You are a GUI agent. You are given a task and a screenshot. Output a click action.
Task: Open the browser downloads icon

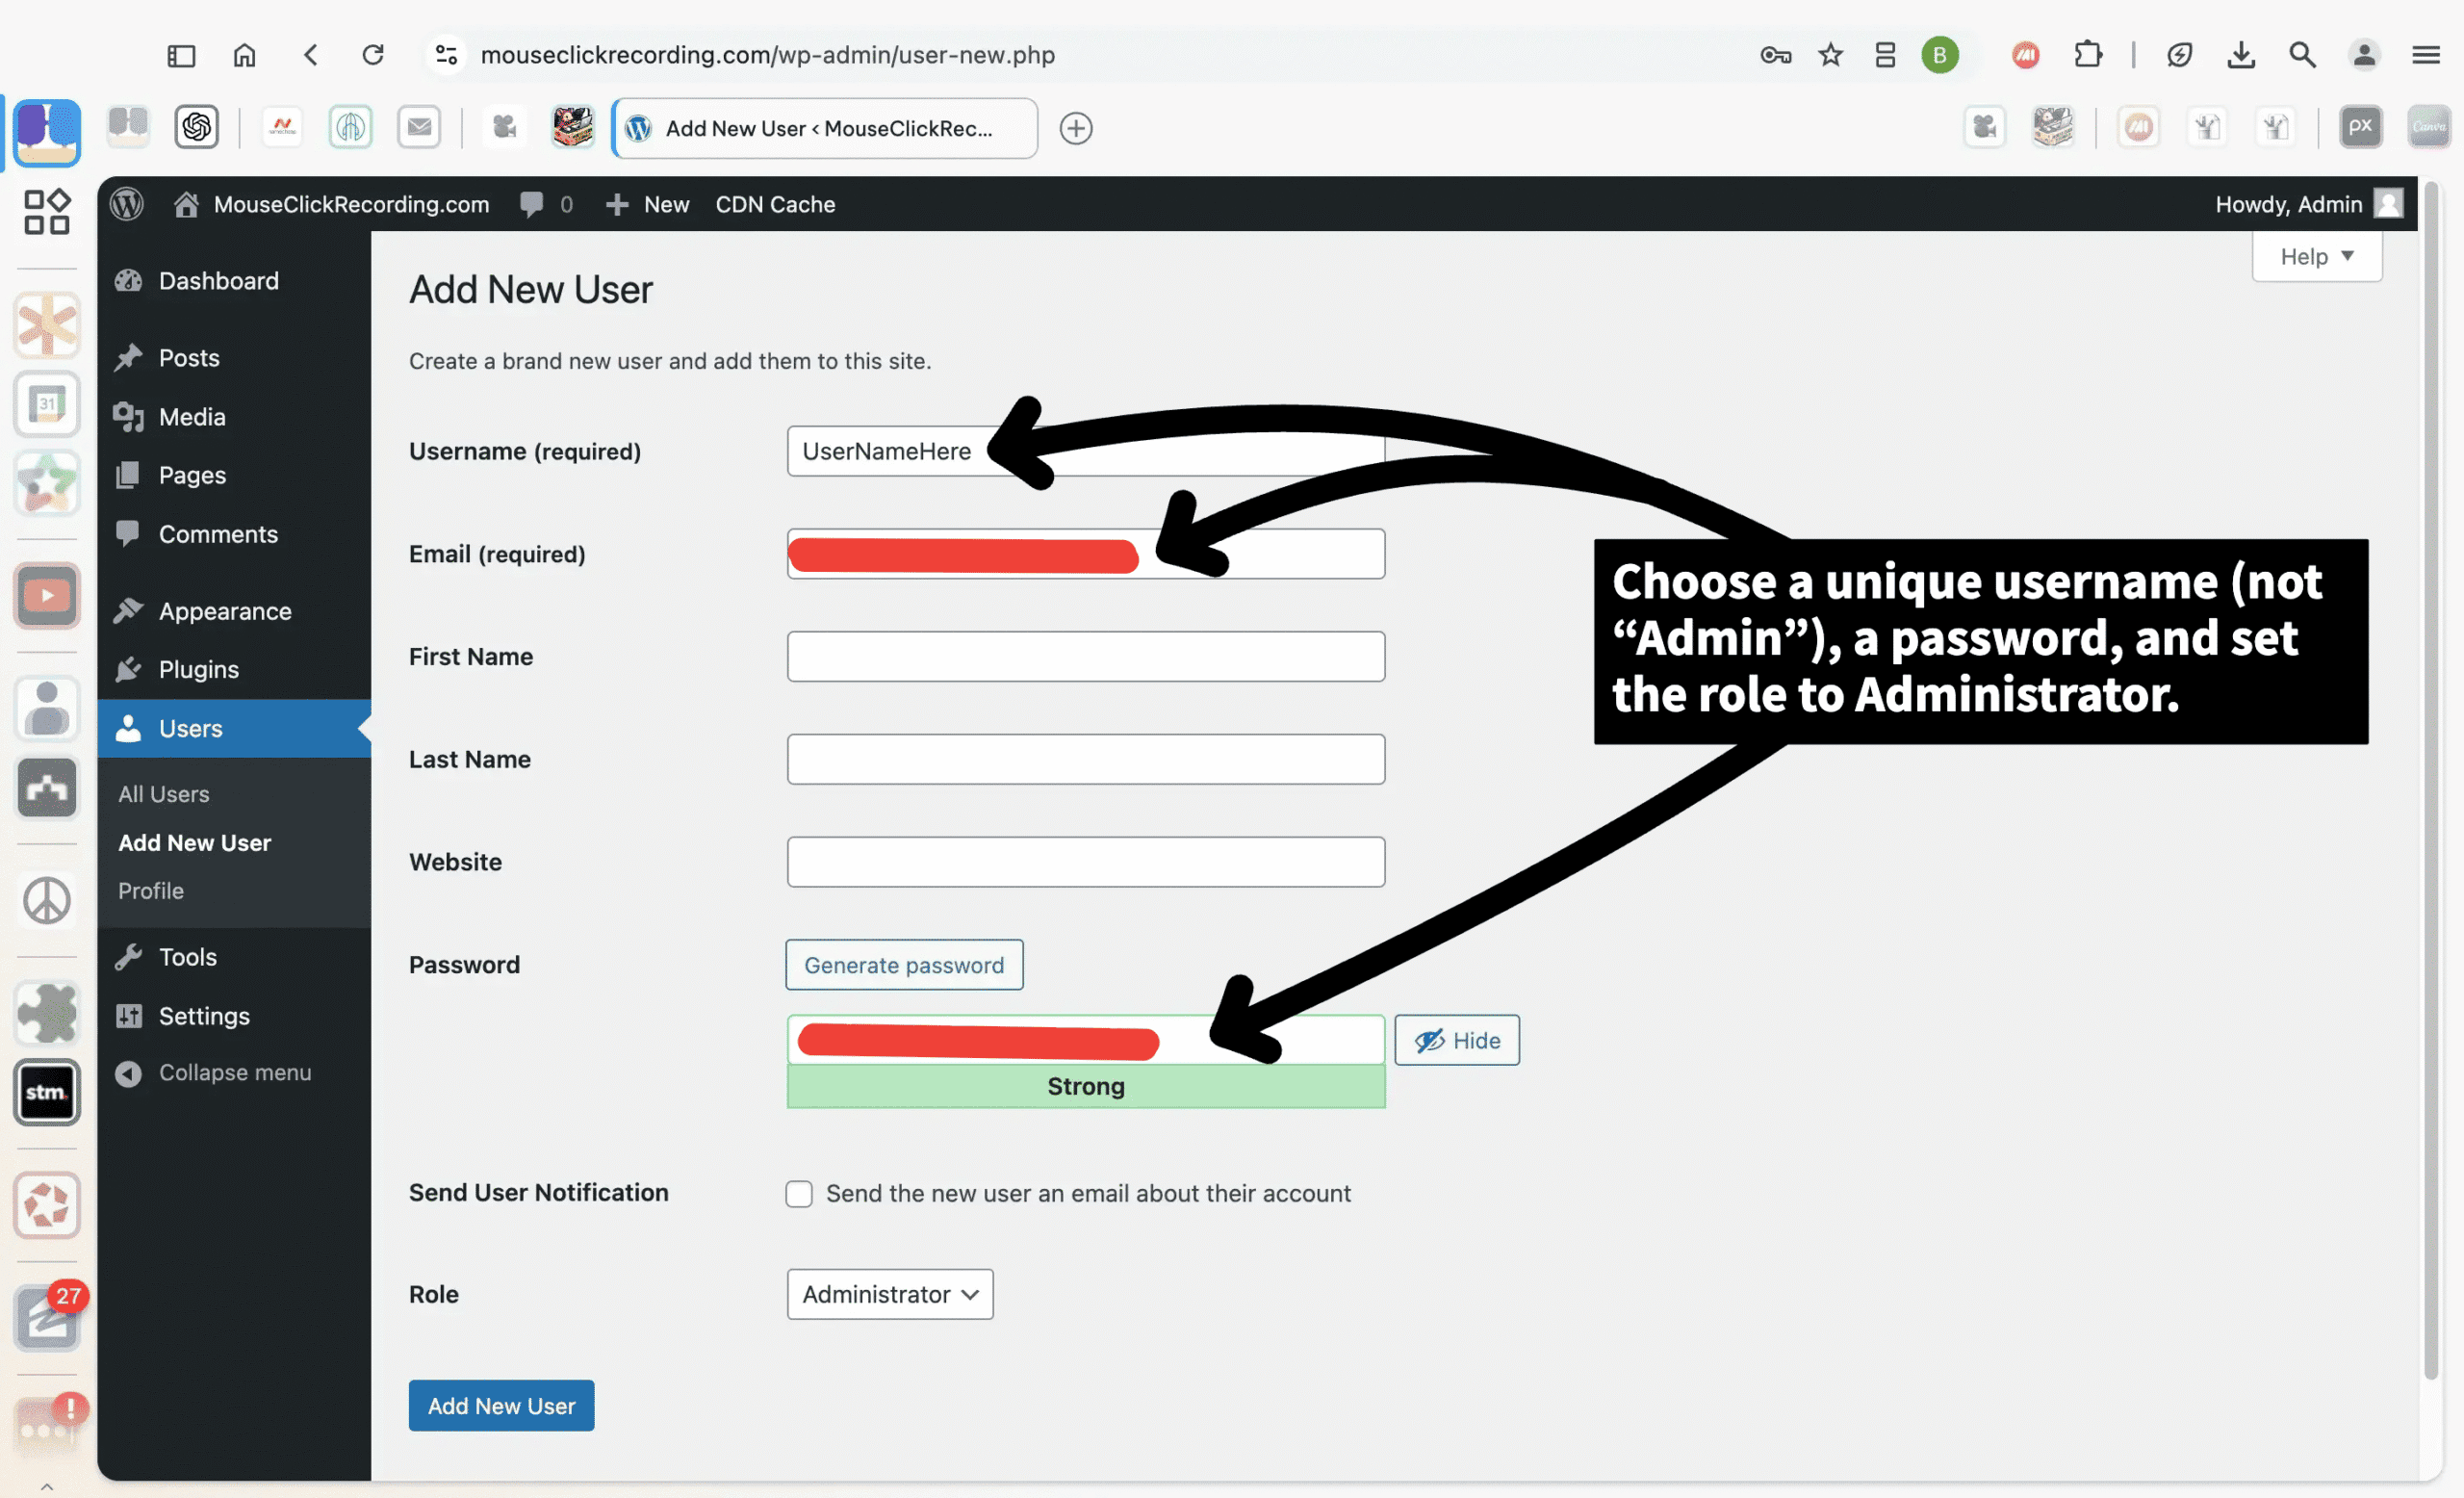2241,54
